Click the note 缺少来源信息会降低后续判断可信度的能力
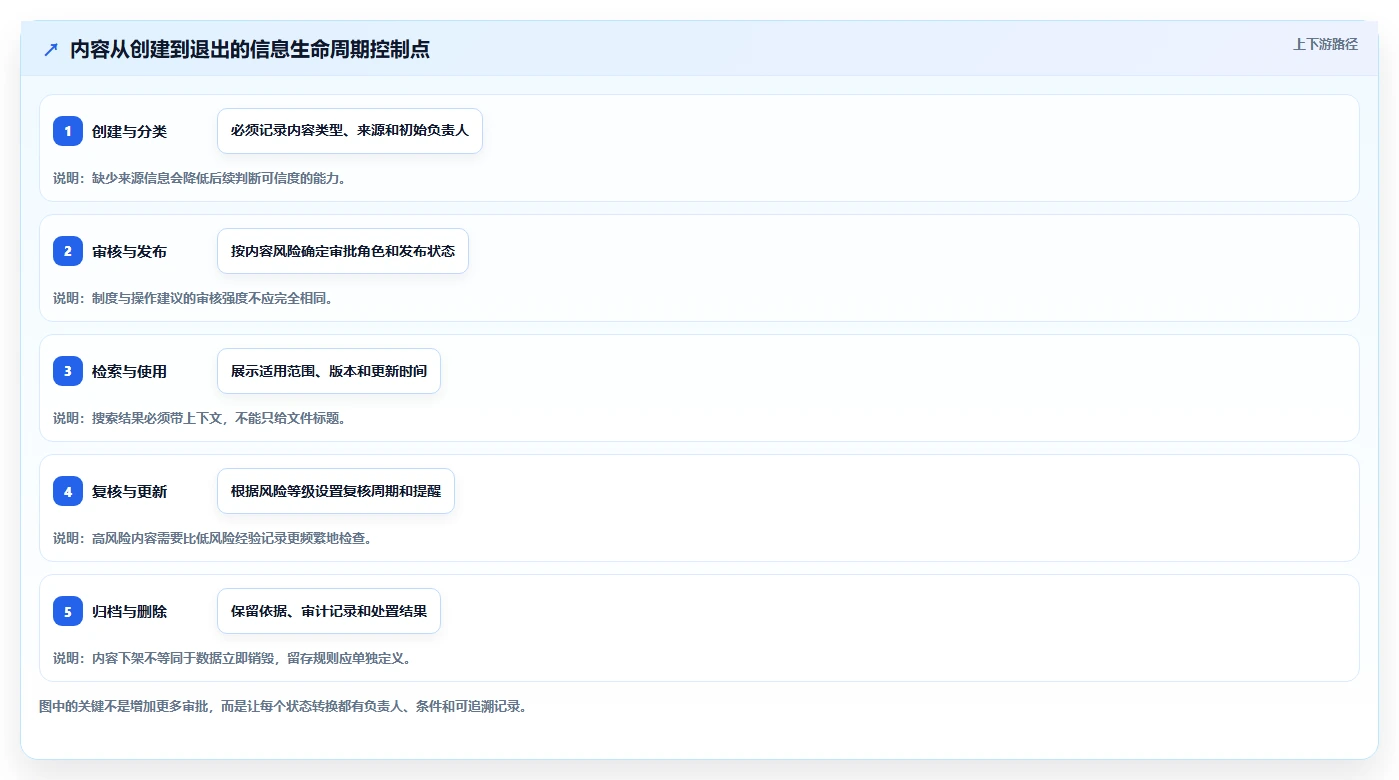The width and height of the screenshot is (1399, 780). click(x=219, y=178)
